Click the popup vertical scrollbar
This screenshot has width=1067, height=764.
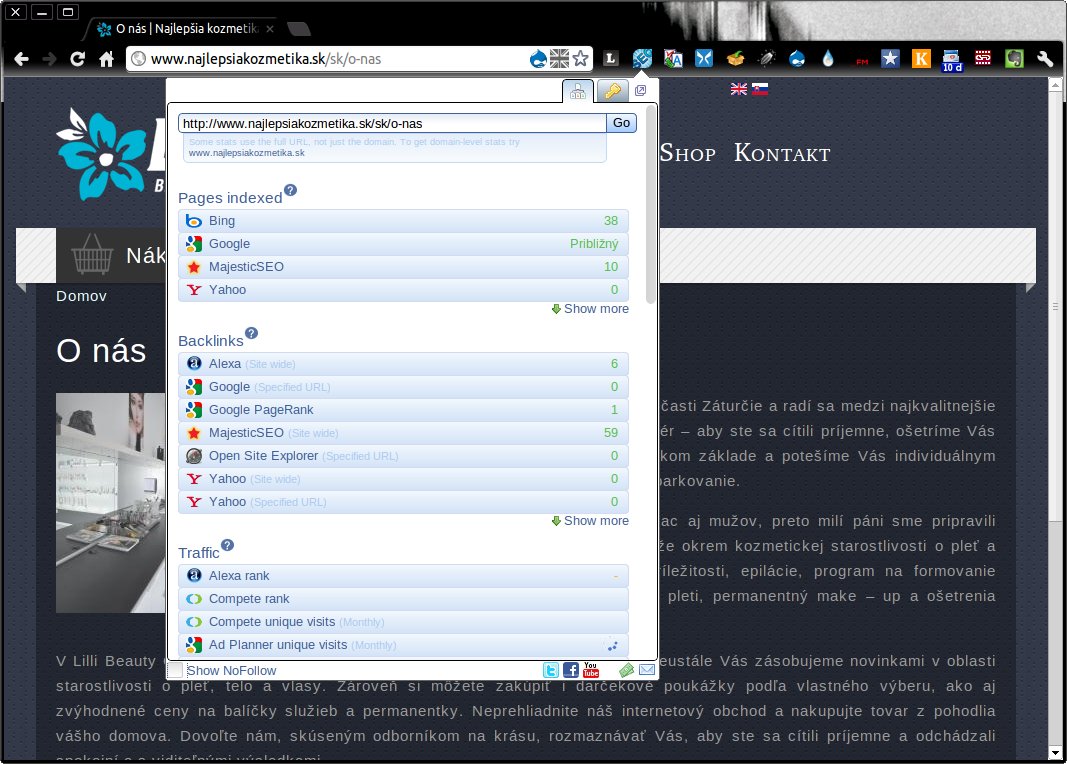(x=651, y=204)
